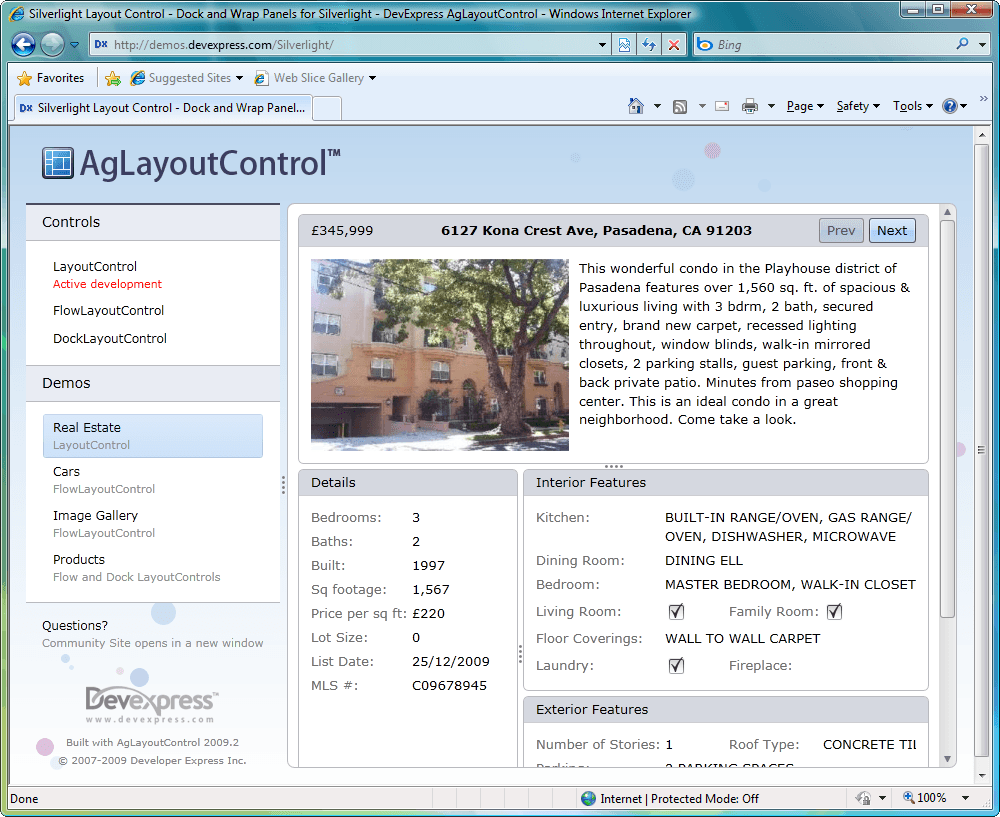Expand the zoom level dropdown arrow
The height and width of the screenshot is (817, 1000).
[966, 798]
